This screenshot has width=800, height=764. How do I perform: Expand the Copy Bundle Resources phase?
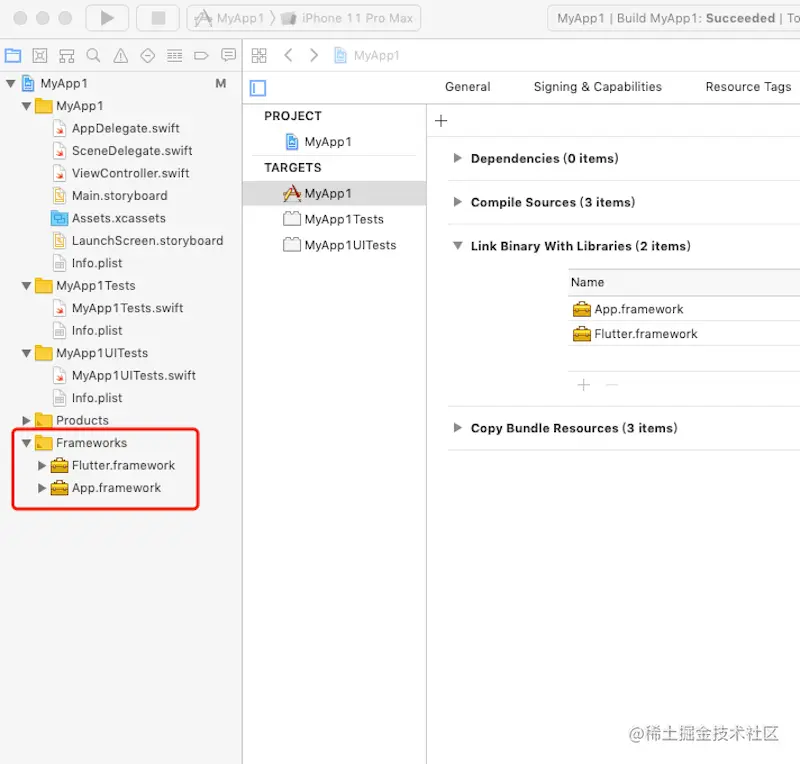tap(458, 428)
